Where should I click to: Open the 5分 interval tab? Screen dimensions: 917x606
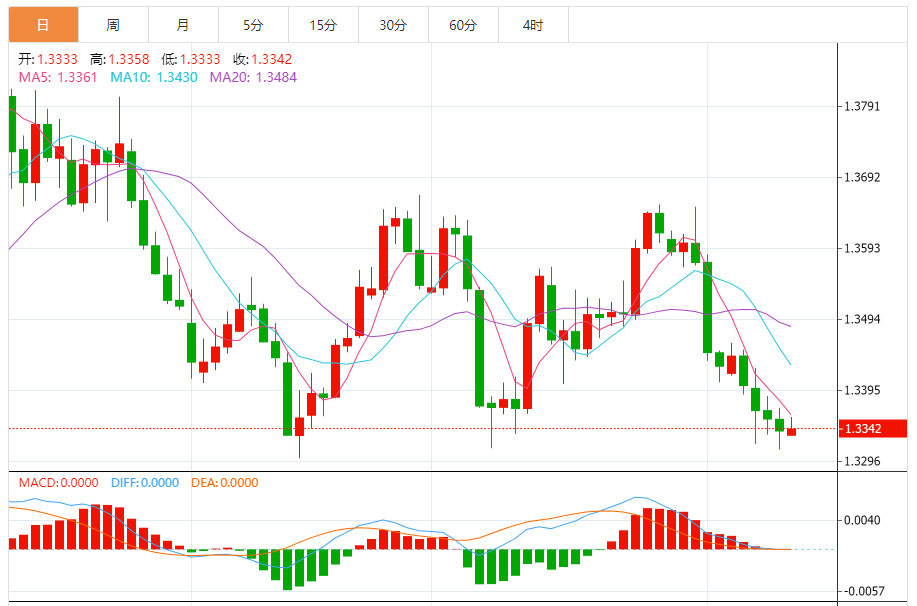click(253, 25)
